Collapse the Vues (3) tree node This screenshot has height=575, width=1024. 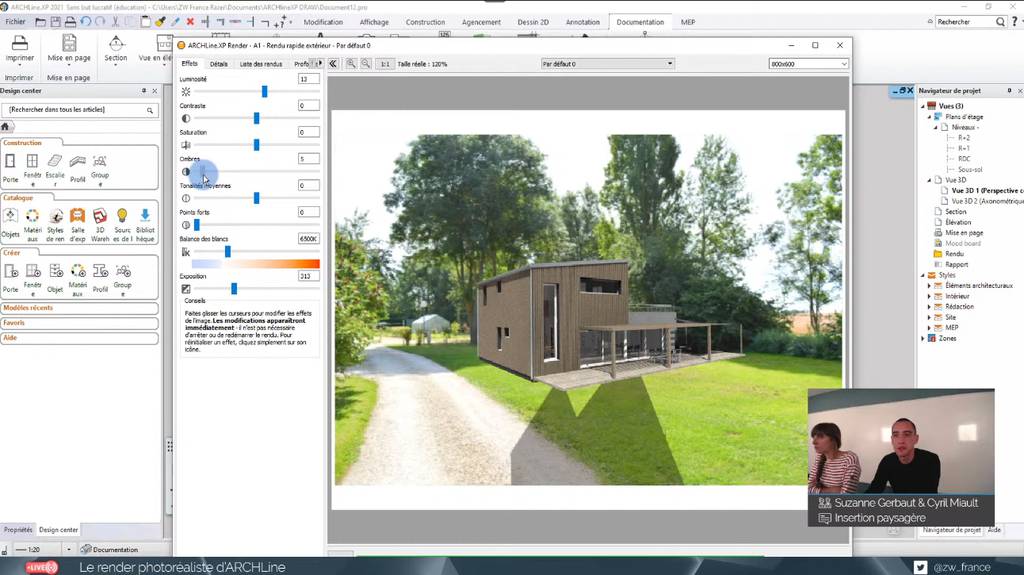tap(923, 106)
